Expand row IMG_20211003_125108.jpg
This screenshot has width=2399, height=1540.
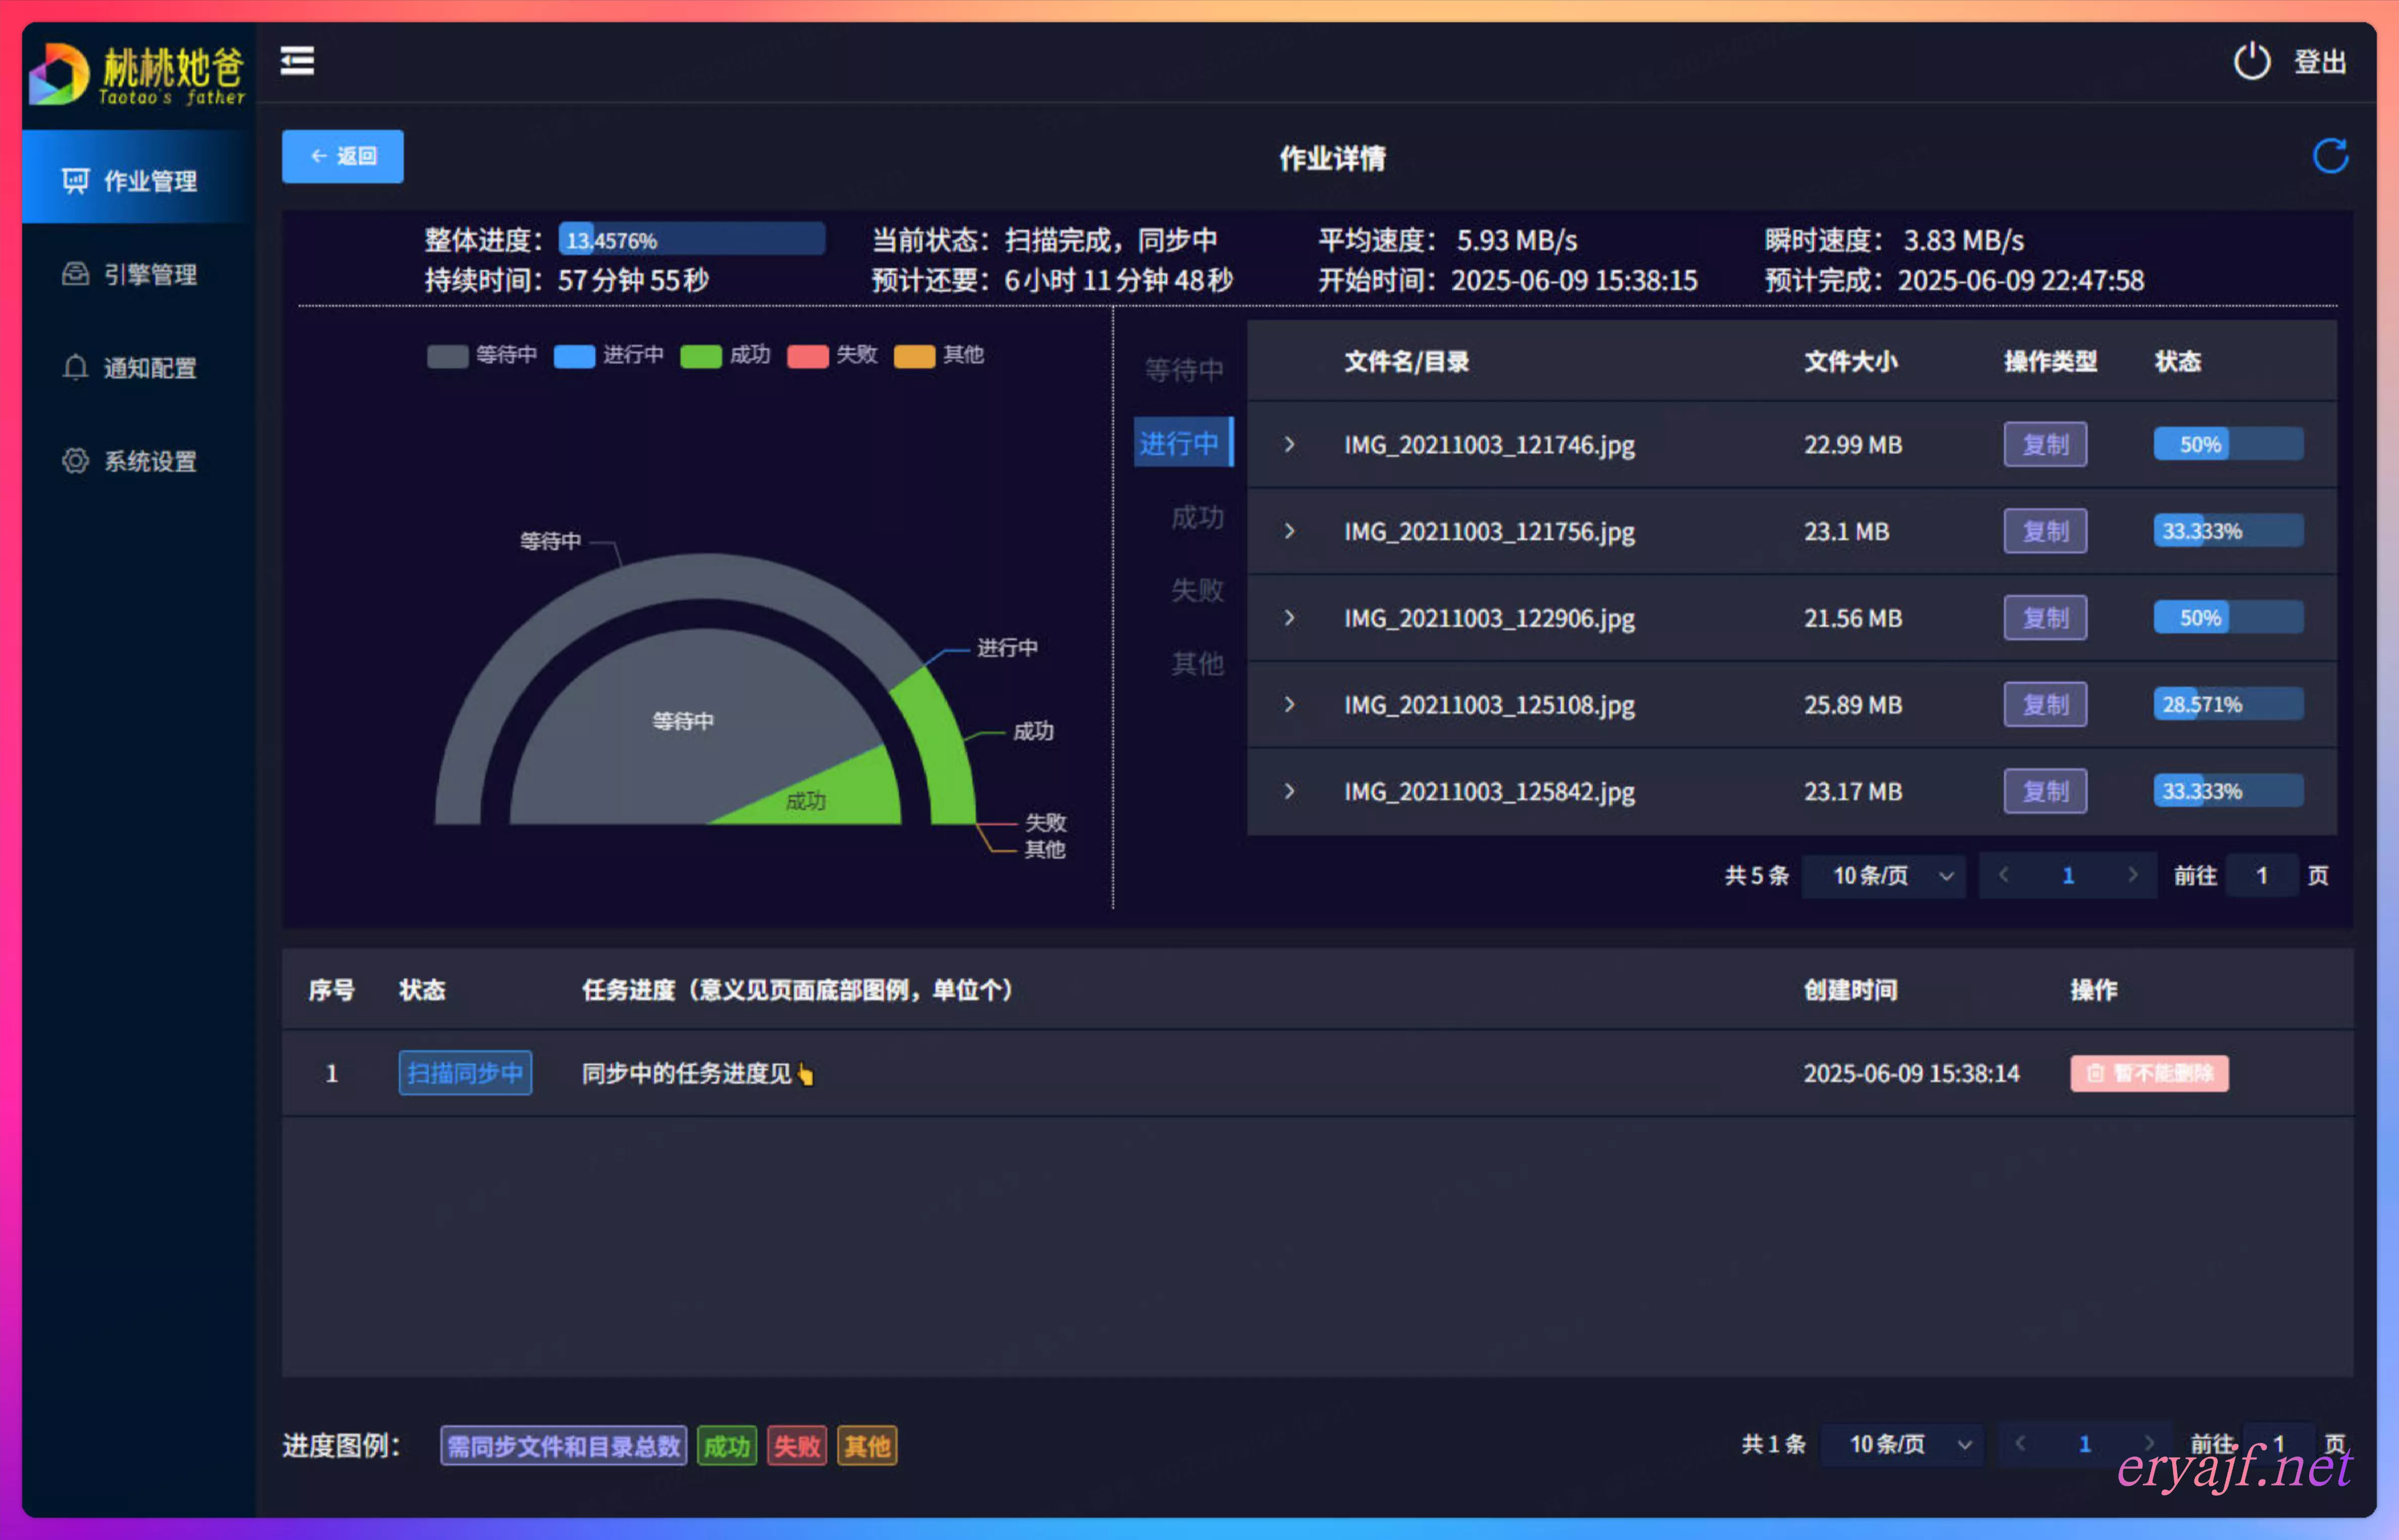[1289, 704]
